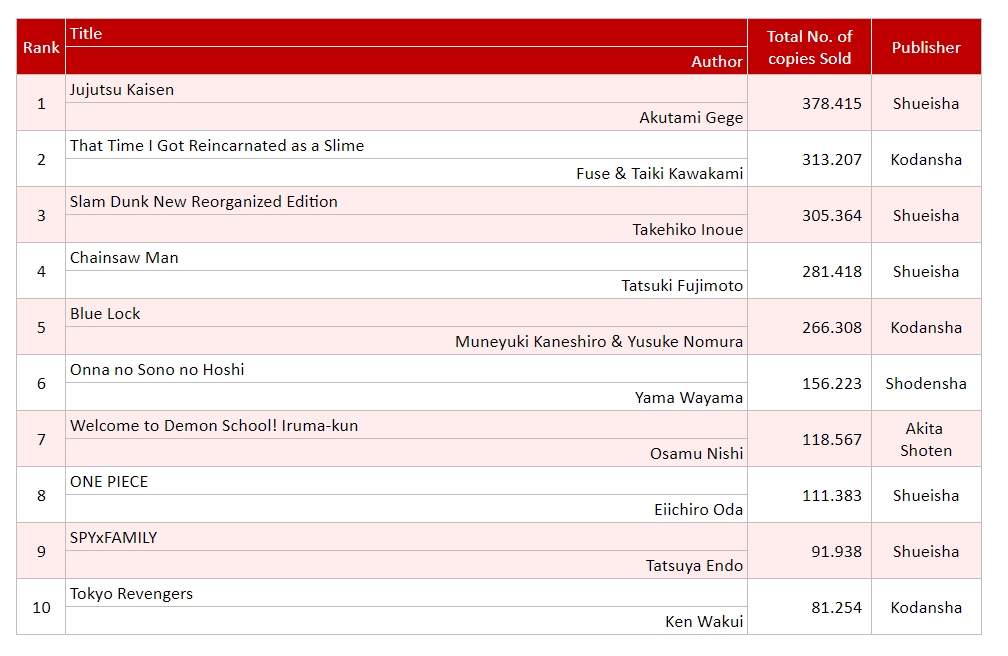This screenshot has height=656, width=1008.
Task: Click Kodansha publisher in Slime row
Action: (926, 159)
